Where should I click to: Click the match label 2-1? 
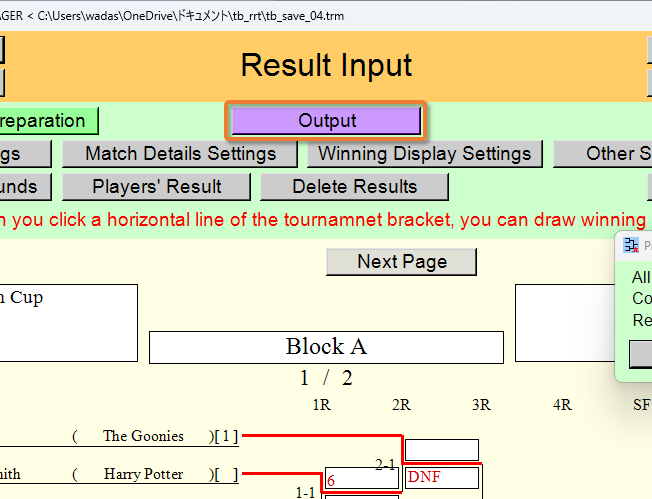[385, 464]
